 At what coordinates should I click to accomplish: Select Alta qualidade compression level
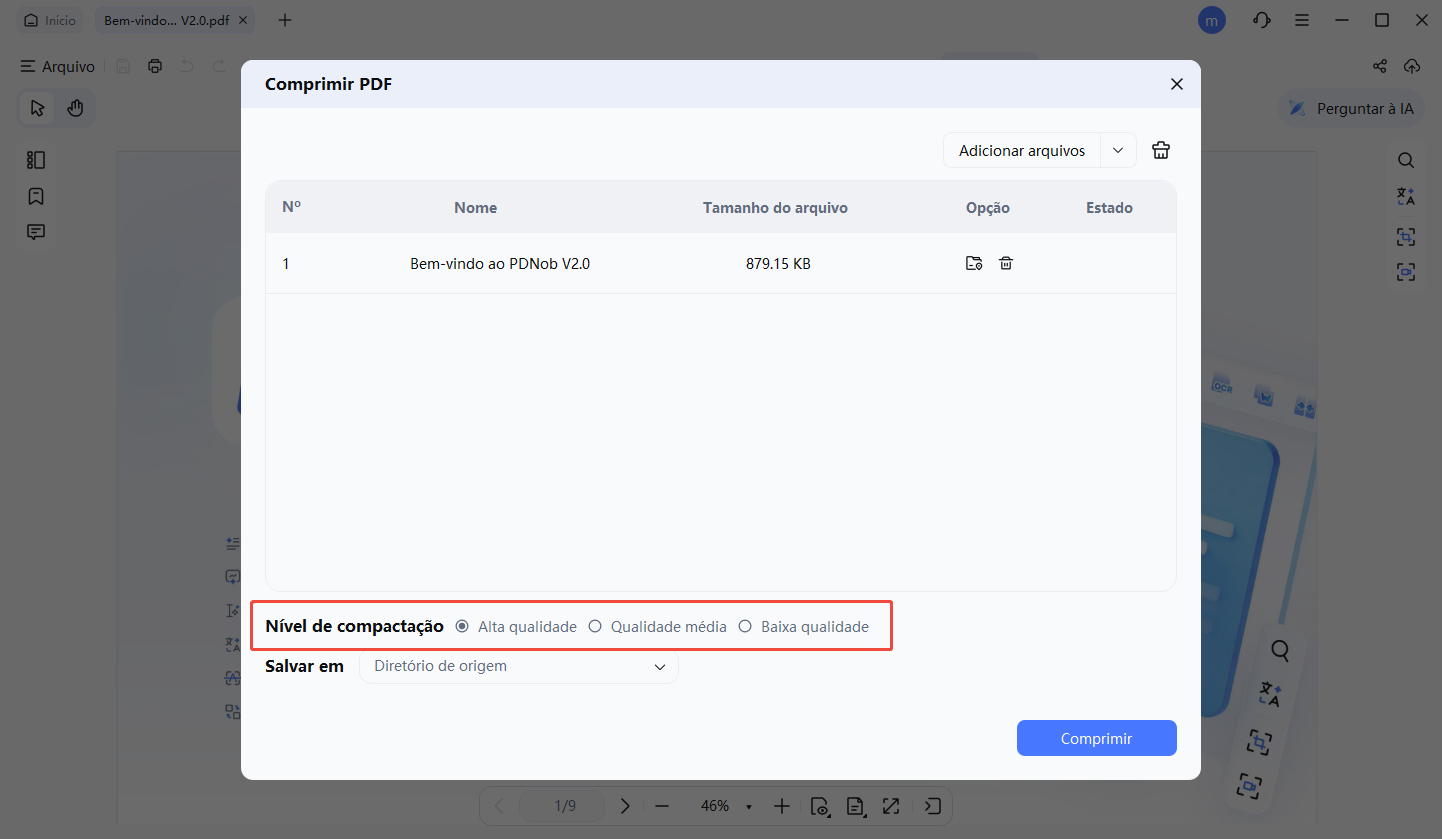point(462,626)
